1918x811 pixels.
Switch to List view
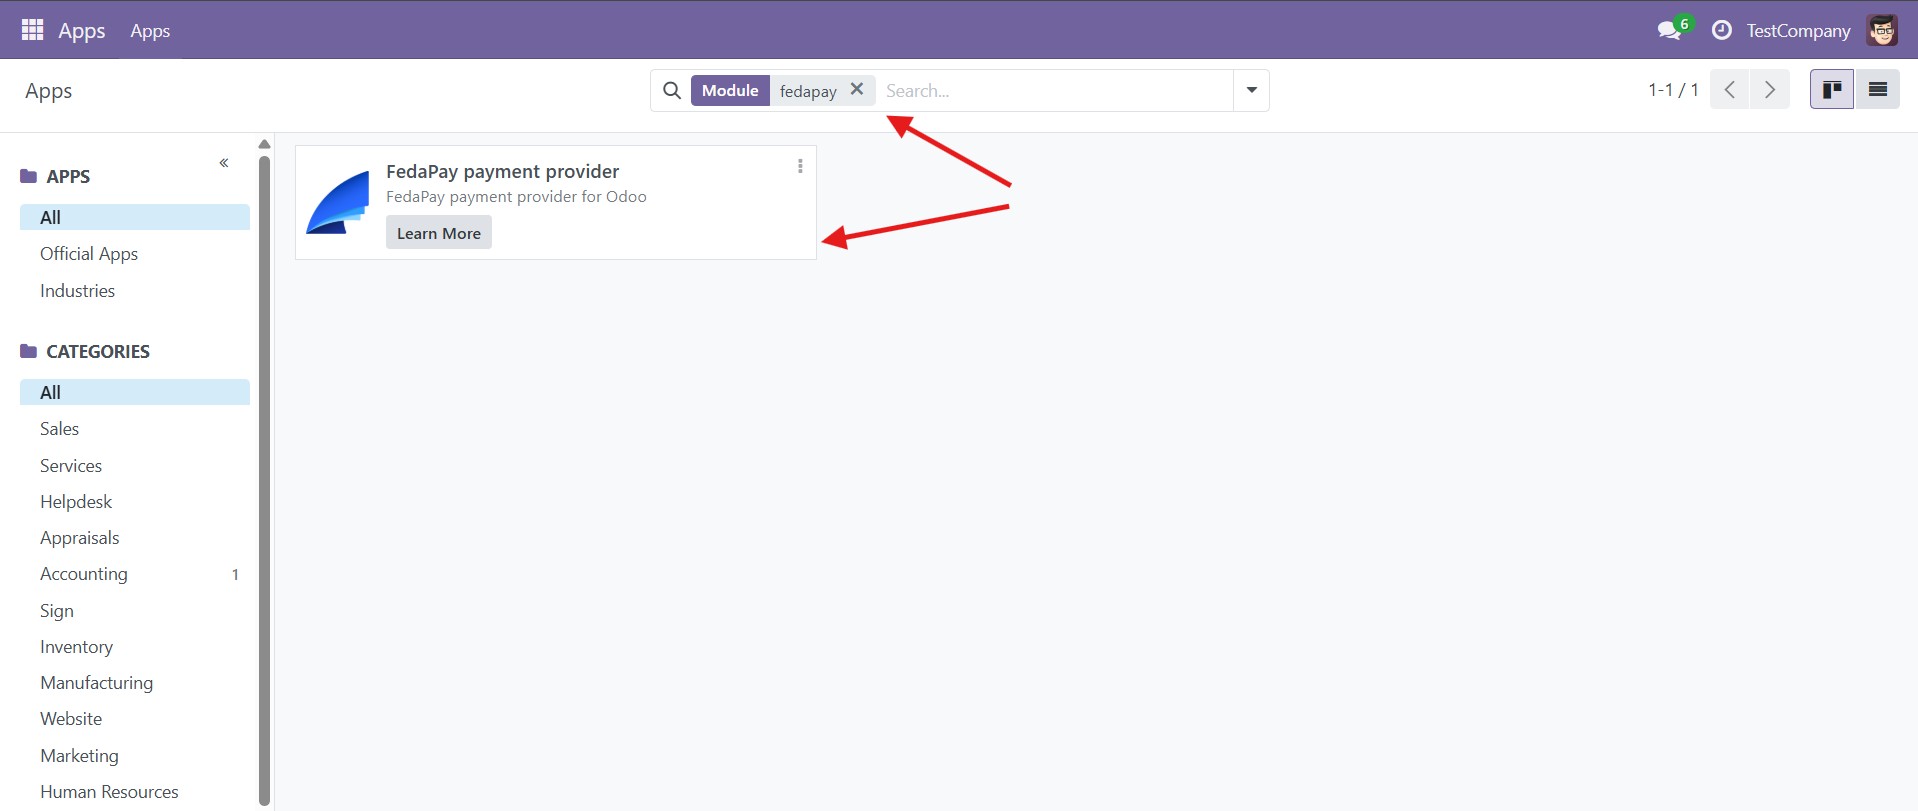click(x=1878, y=90)
